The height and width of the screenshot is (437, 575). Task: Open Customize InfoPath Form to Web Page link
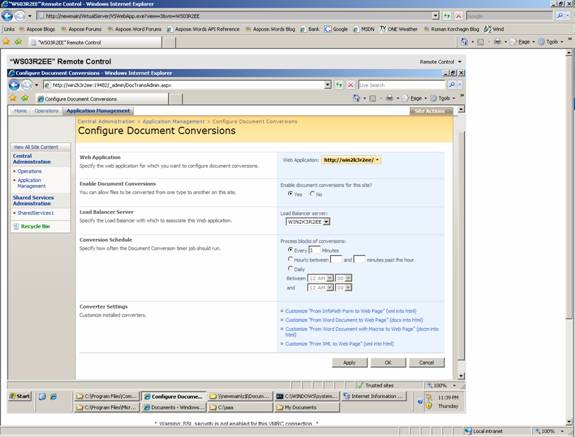(351, 311)
